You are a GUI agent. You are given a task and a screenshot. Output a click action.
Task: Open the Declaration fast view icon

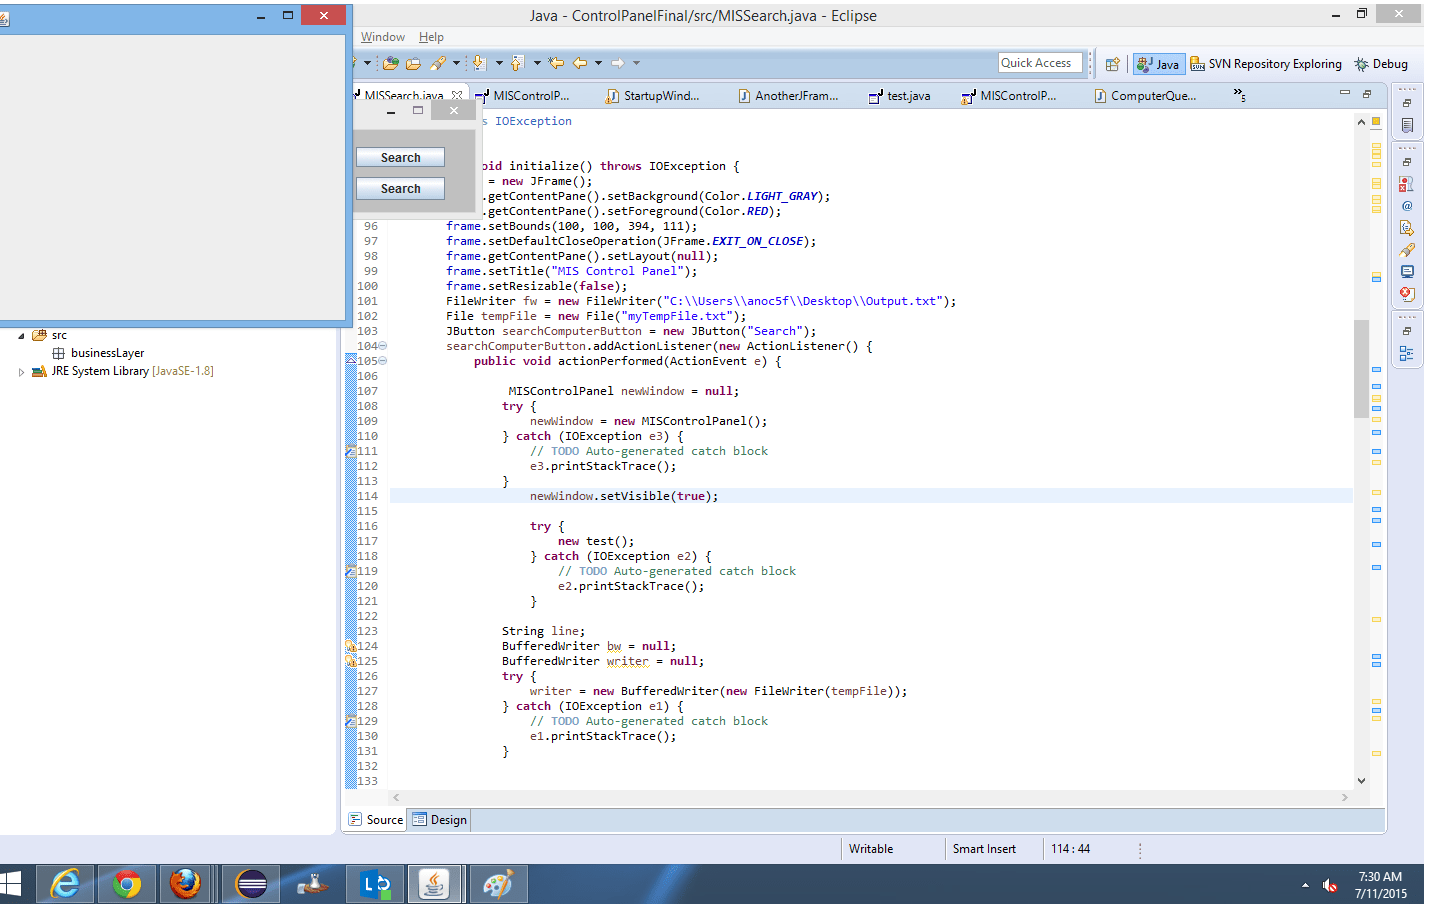pyautogui.click(x=1407, y=228)
